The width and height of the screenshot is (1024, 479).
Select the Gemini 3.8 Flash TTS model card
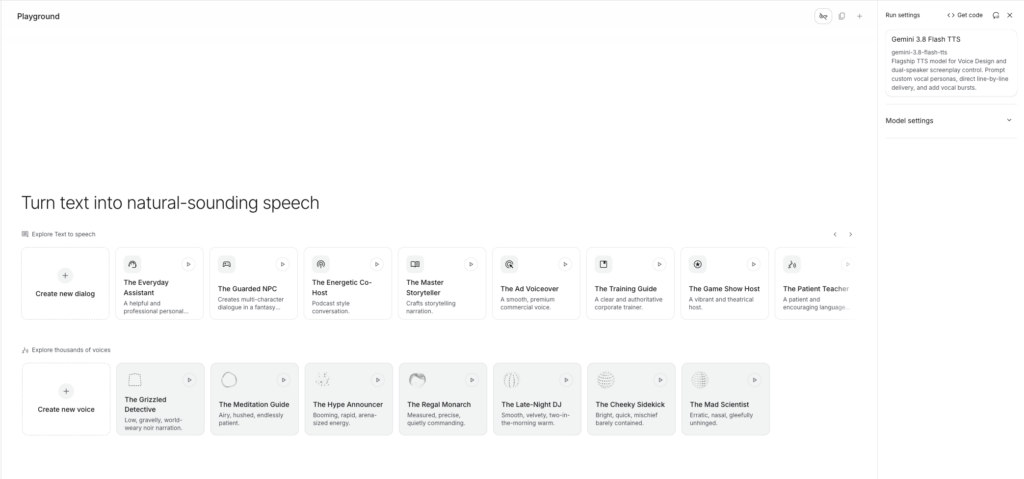click(951, 63)
